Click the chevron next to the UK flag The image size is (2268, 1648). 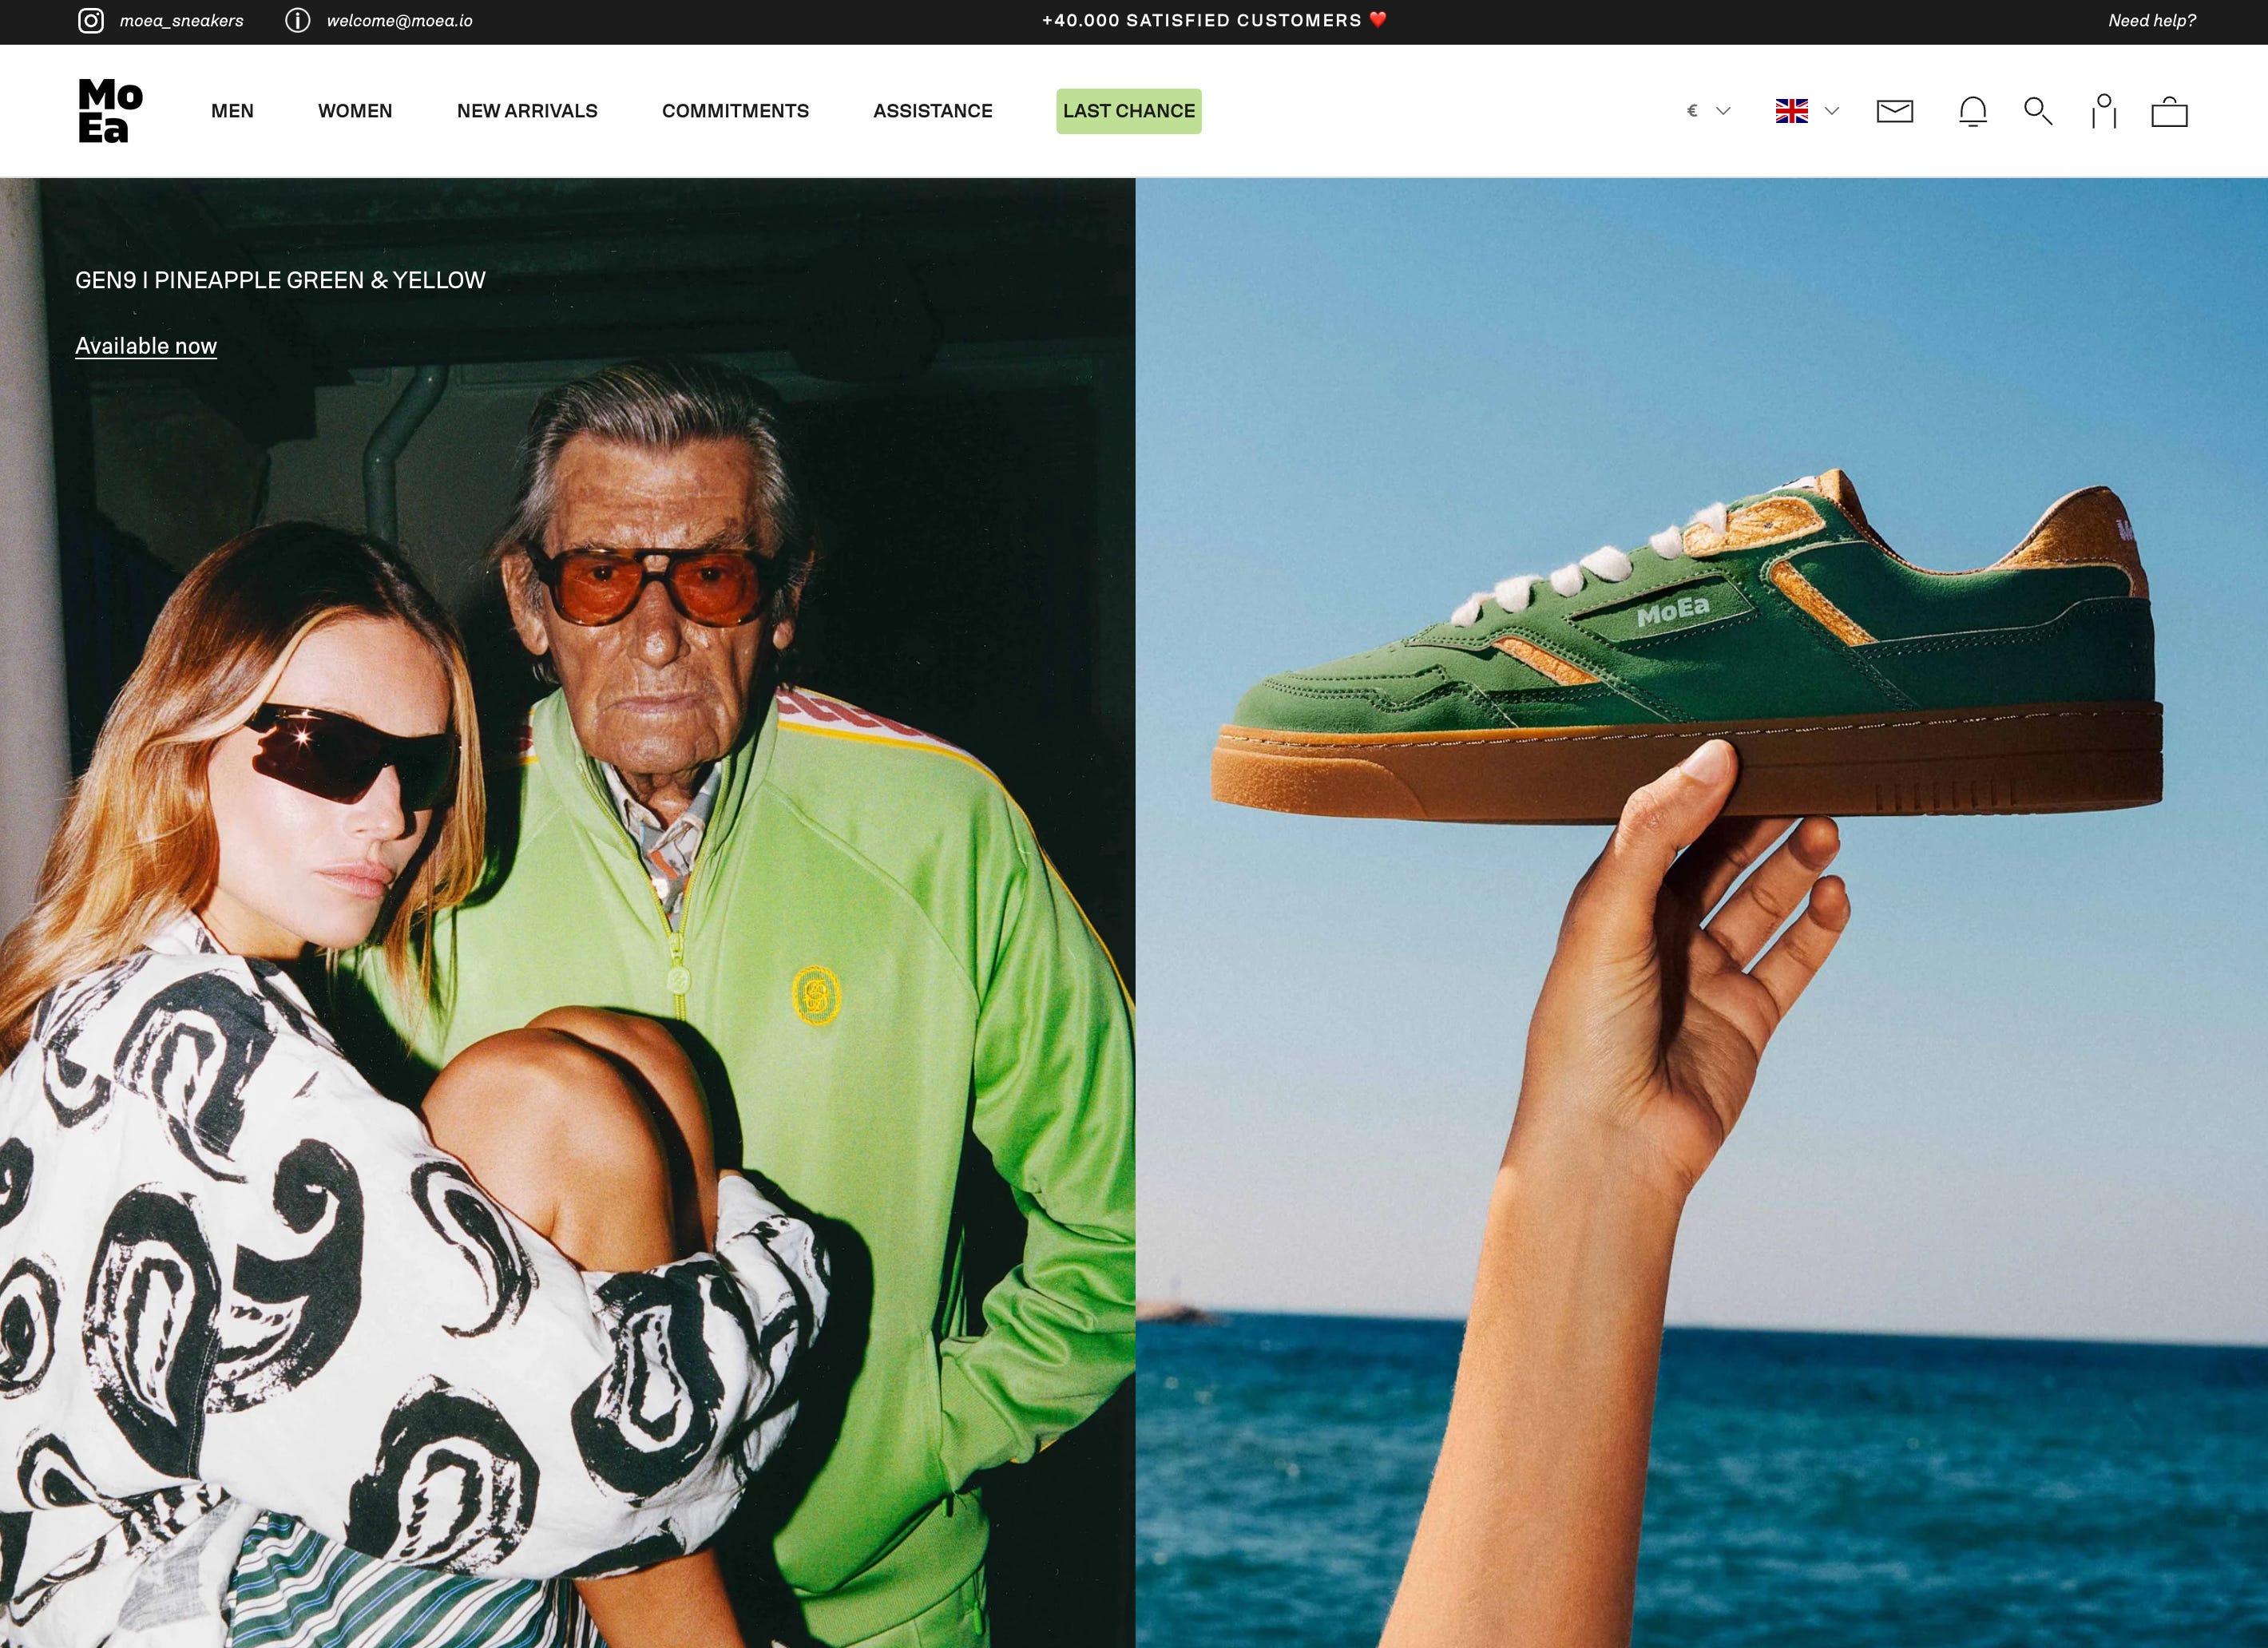point(1832,111)
